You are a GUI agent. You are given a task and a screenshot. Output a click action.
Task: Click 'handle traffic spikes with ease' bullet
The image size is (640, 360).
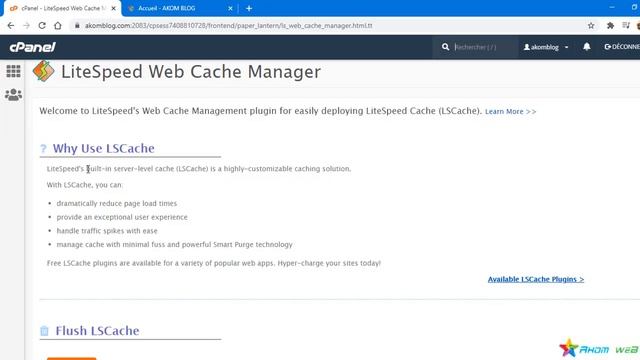click(107, 231)
